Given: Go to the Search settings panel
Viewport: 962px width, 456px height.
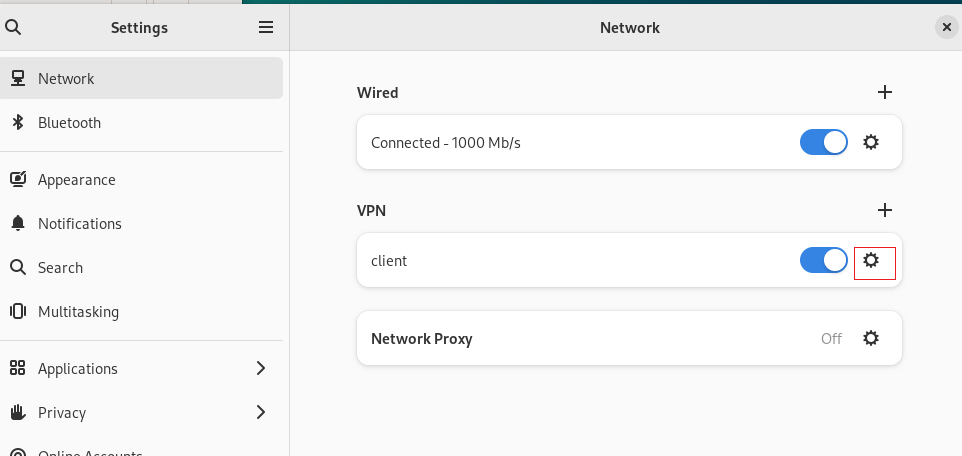Looking at the screenshot, I should coord(141,268).
